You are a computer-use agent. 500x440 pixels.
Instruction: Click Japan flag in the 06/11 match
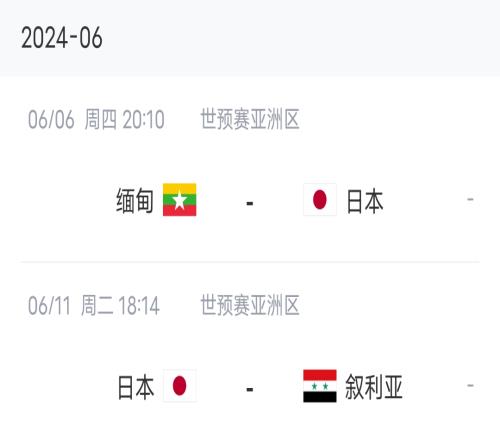point(180,386)
